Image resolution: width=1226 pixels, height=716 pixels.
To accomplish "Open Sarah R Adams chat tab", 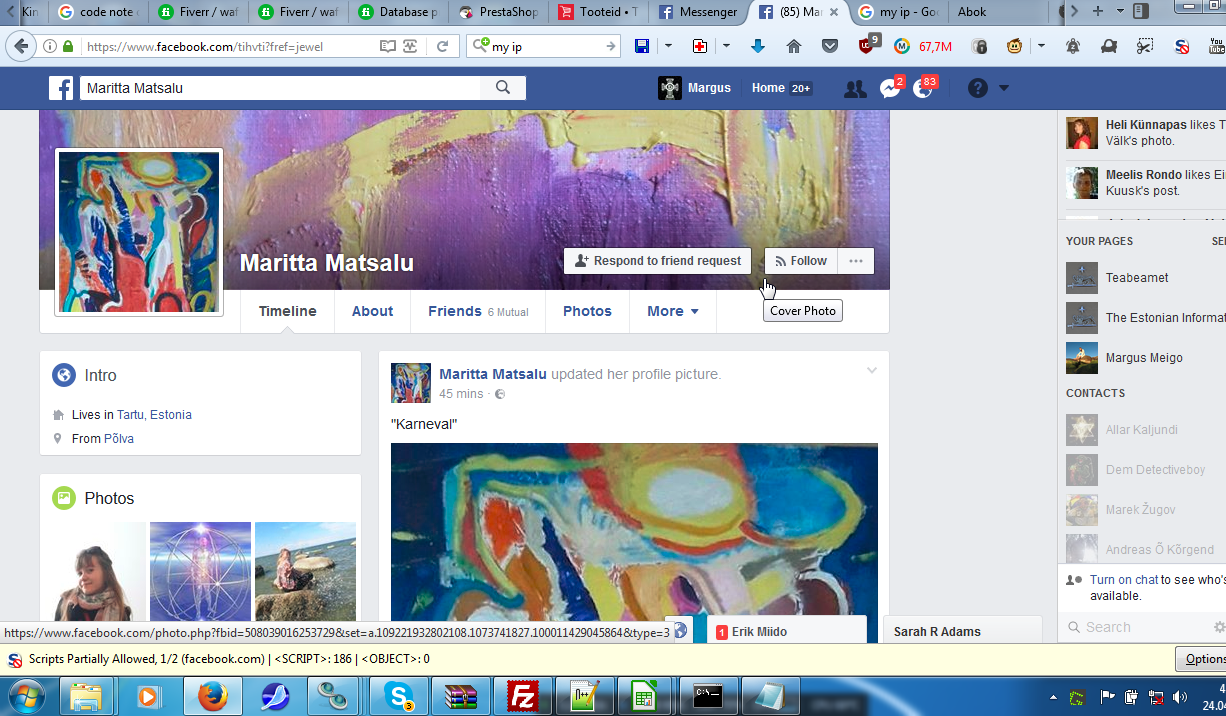I will click(961, 632).
